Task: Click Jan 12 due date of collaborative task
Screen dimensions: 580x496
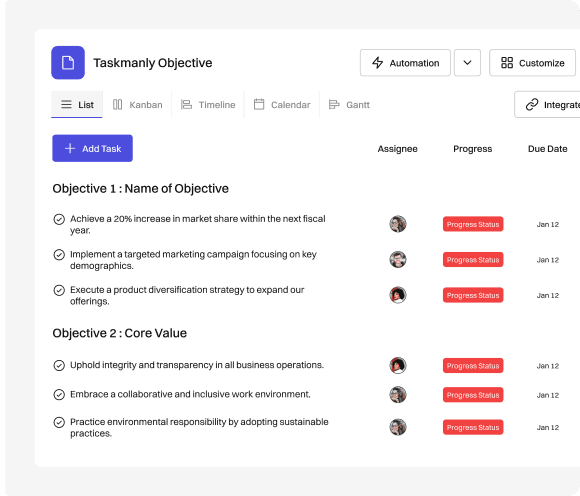Action: click(x=548, y=395)
